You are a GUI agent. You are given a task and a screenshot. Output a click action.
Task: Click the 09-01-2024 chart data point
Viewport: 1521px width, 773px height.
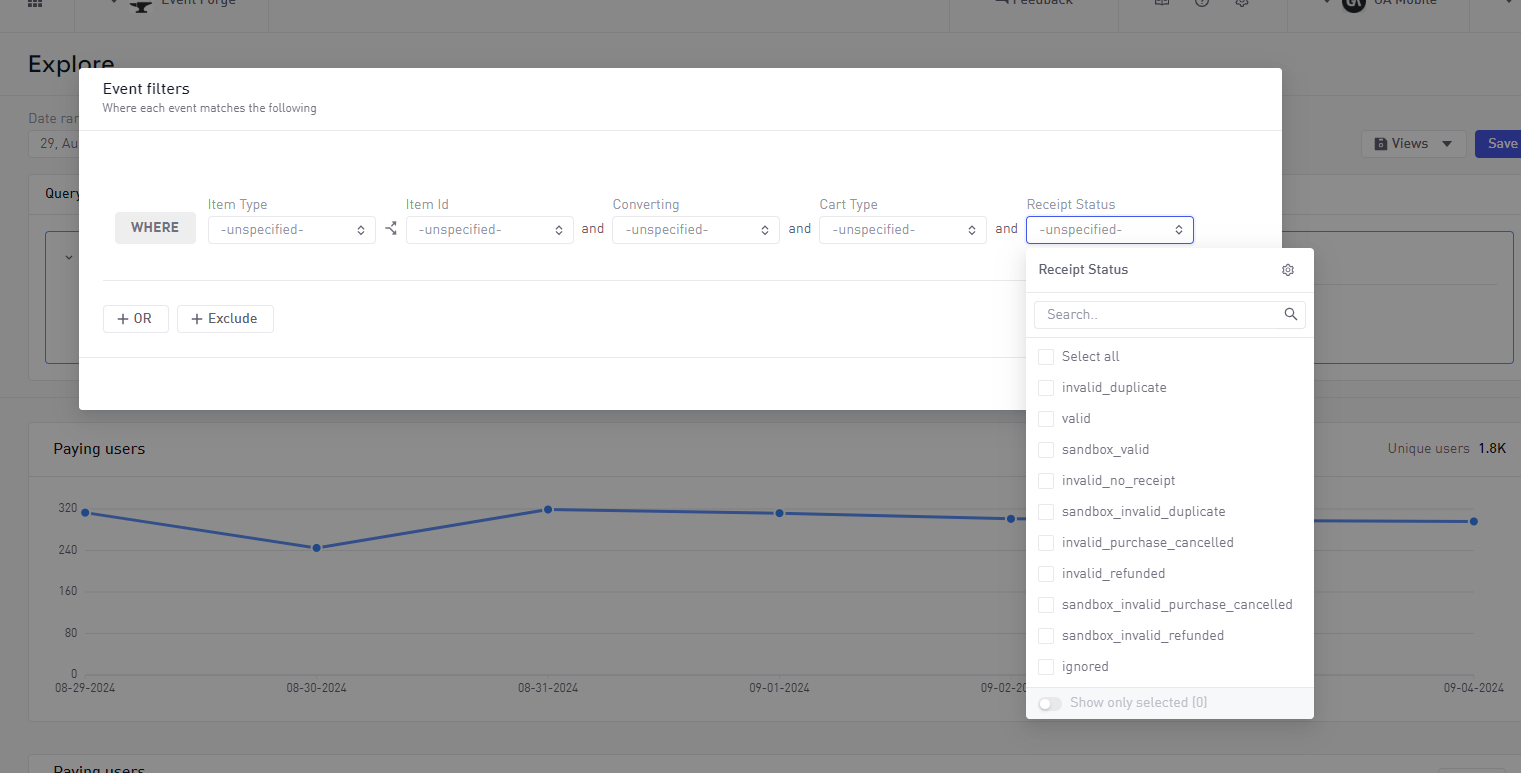click(x=779, y=513)
